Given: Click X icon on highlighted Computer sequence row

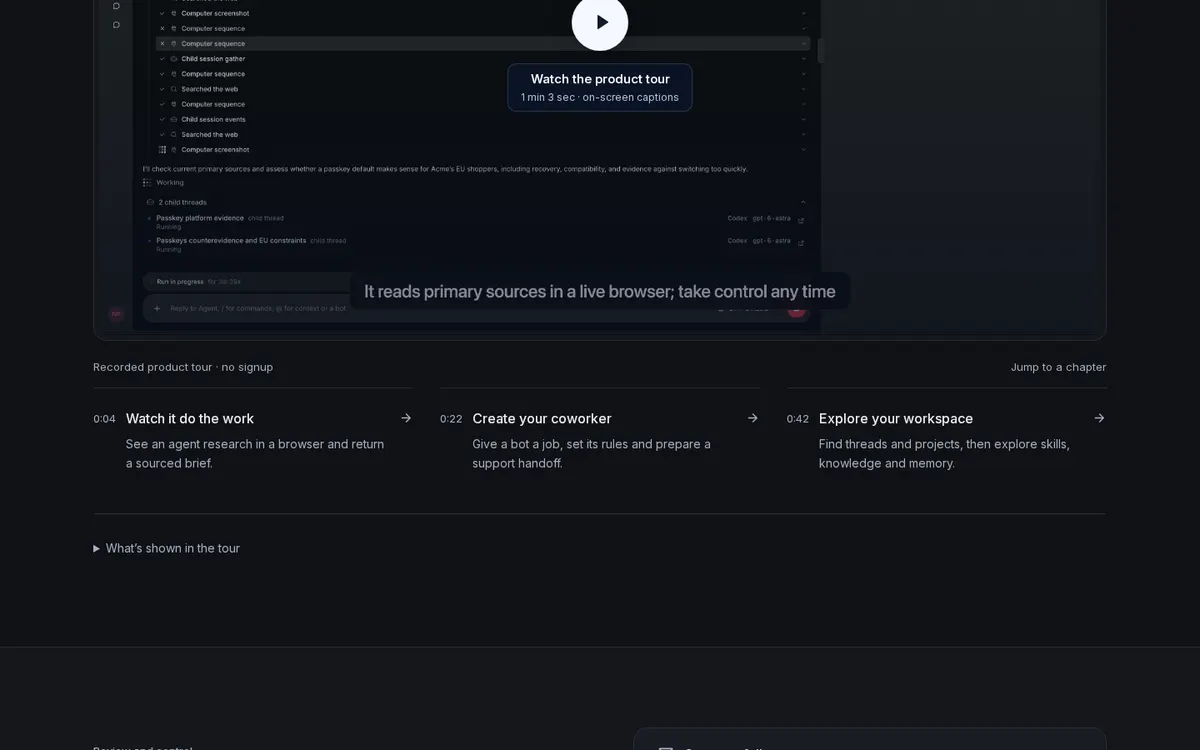Looking at the screenshot, I should pyautogui.click(x=162, y=44).
